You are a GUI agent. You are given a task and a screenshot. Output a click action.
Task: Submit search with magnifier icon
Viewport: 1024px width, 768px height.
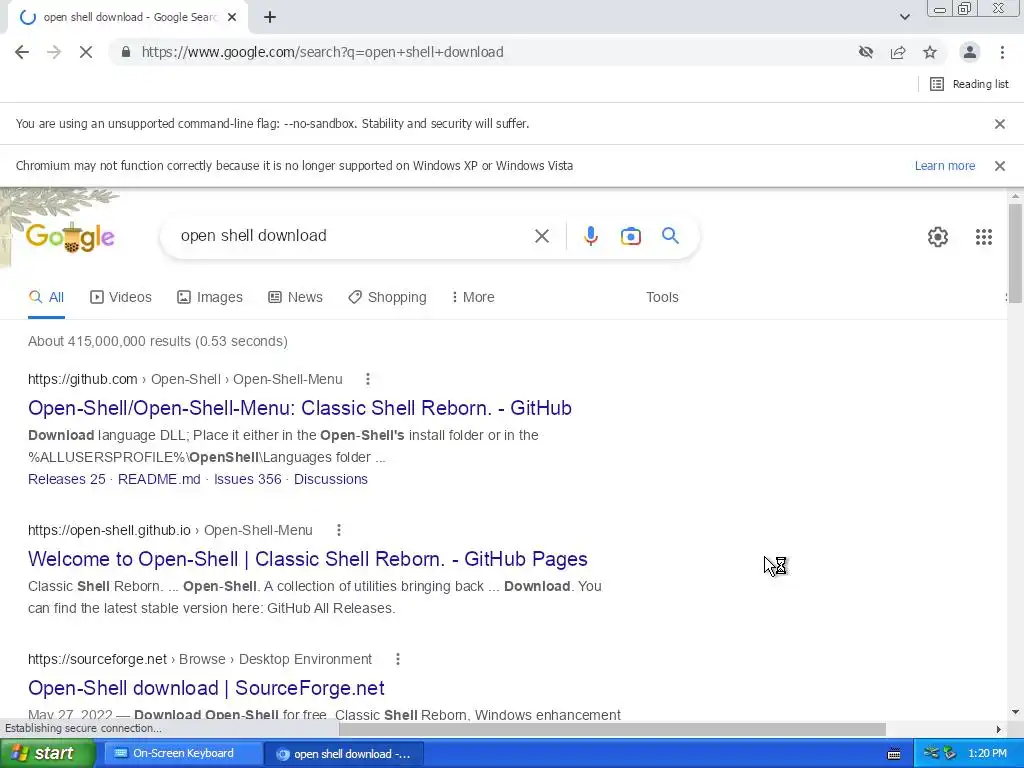pos(670,236)
